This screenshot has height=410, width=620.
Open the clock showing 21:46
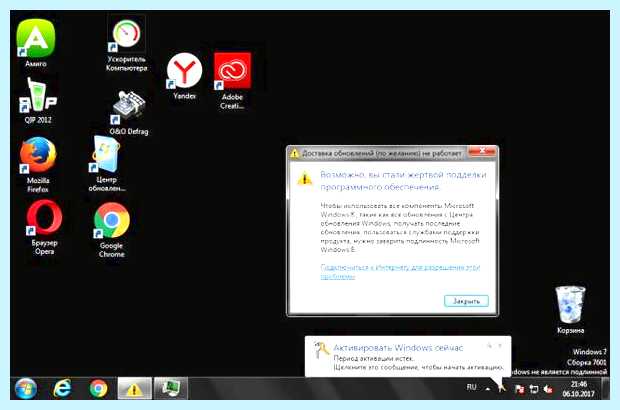[578, 389]
